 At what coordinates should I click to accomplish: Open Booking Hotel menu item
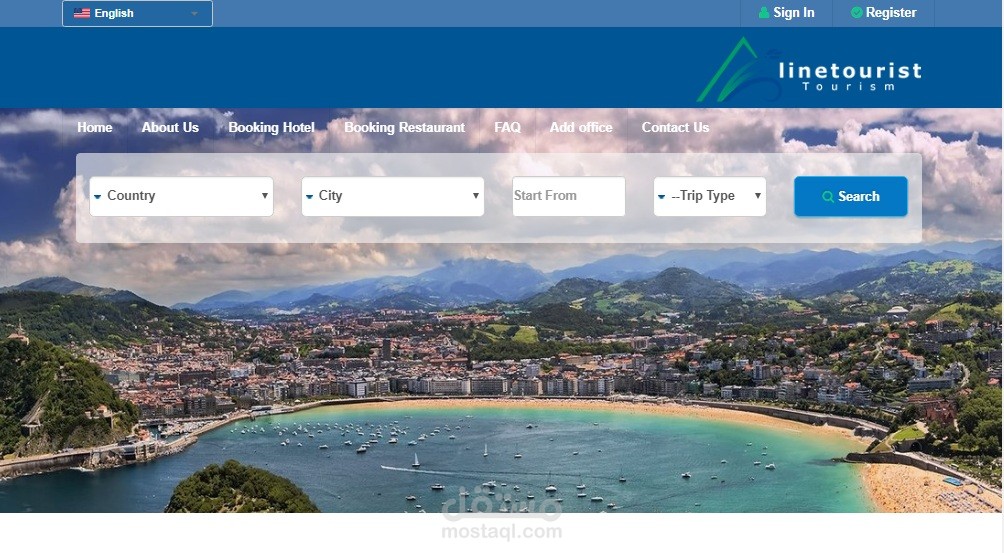pyautogui.click(x=271, y=127)
